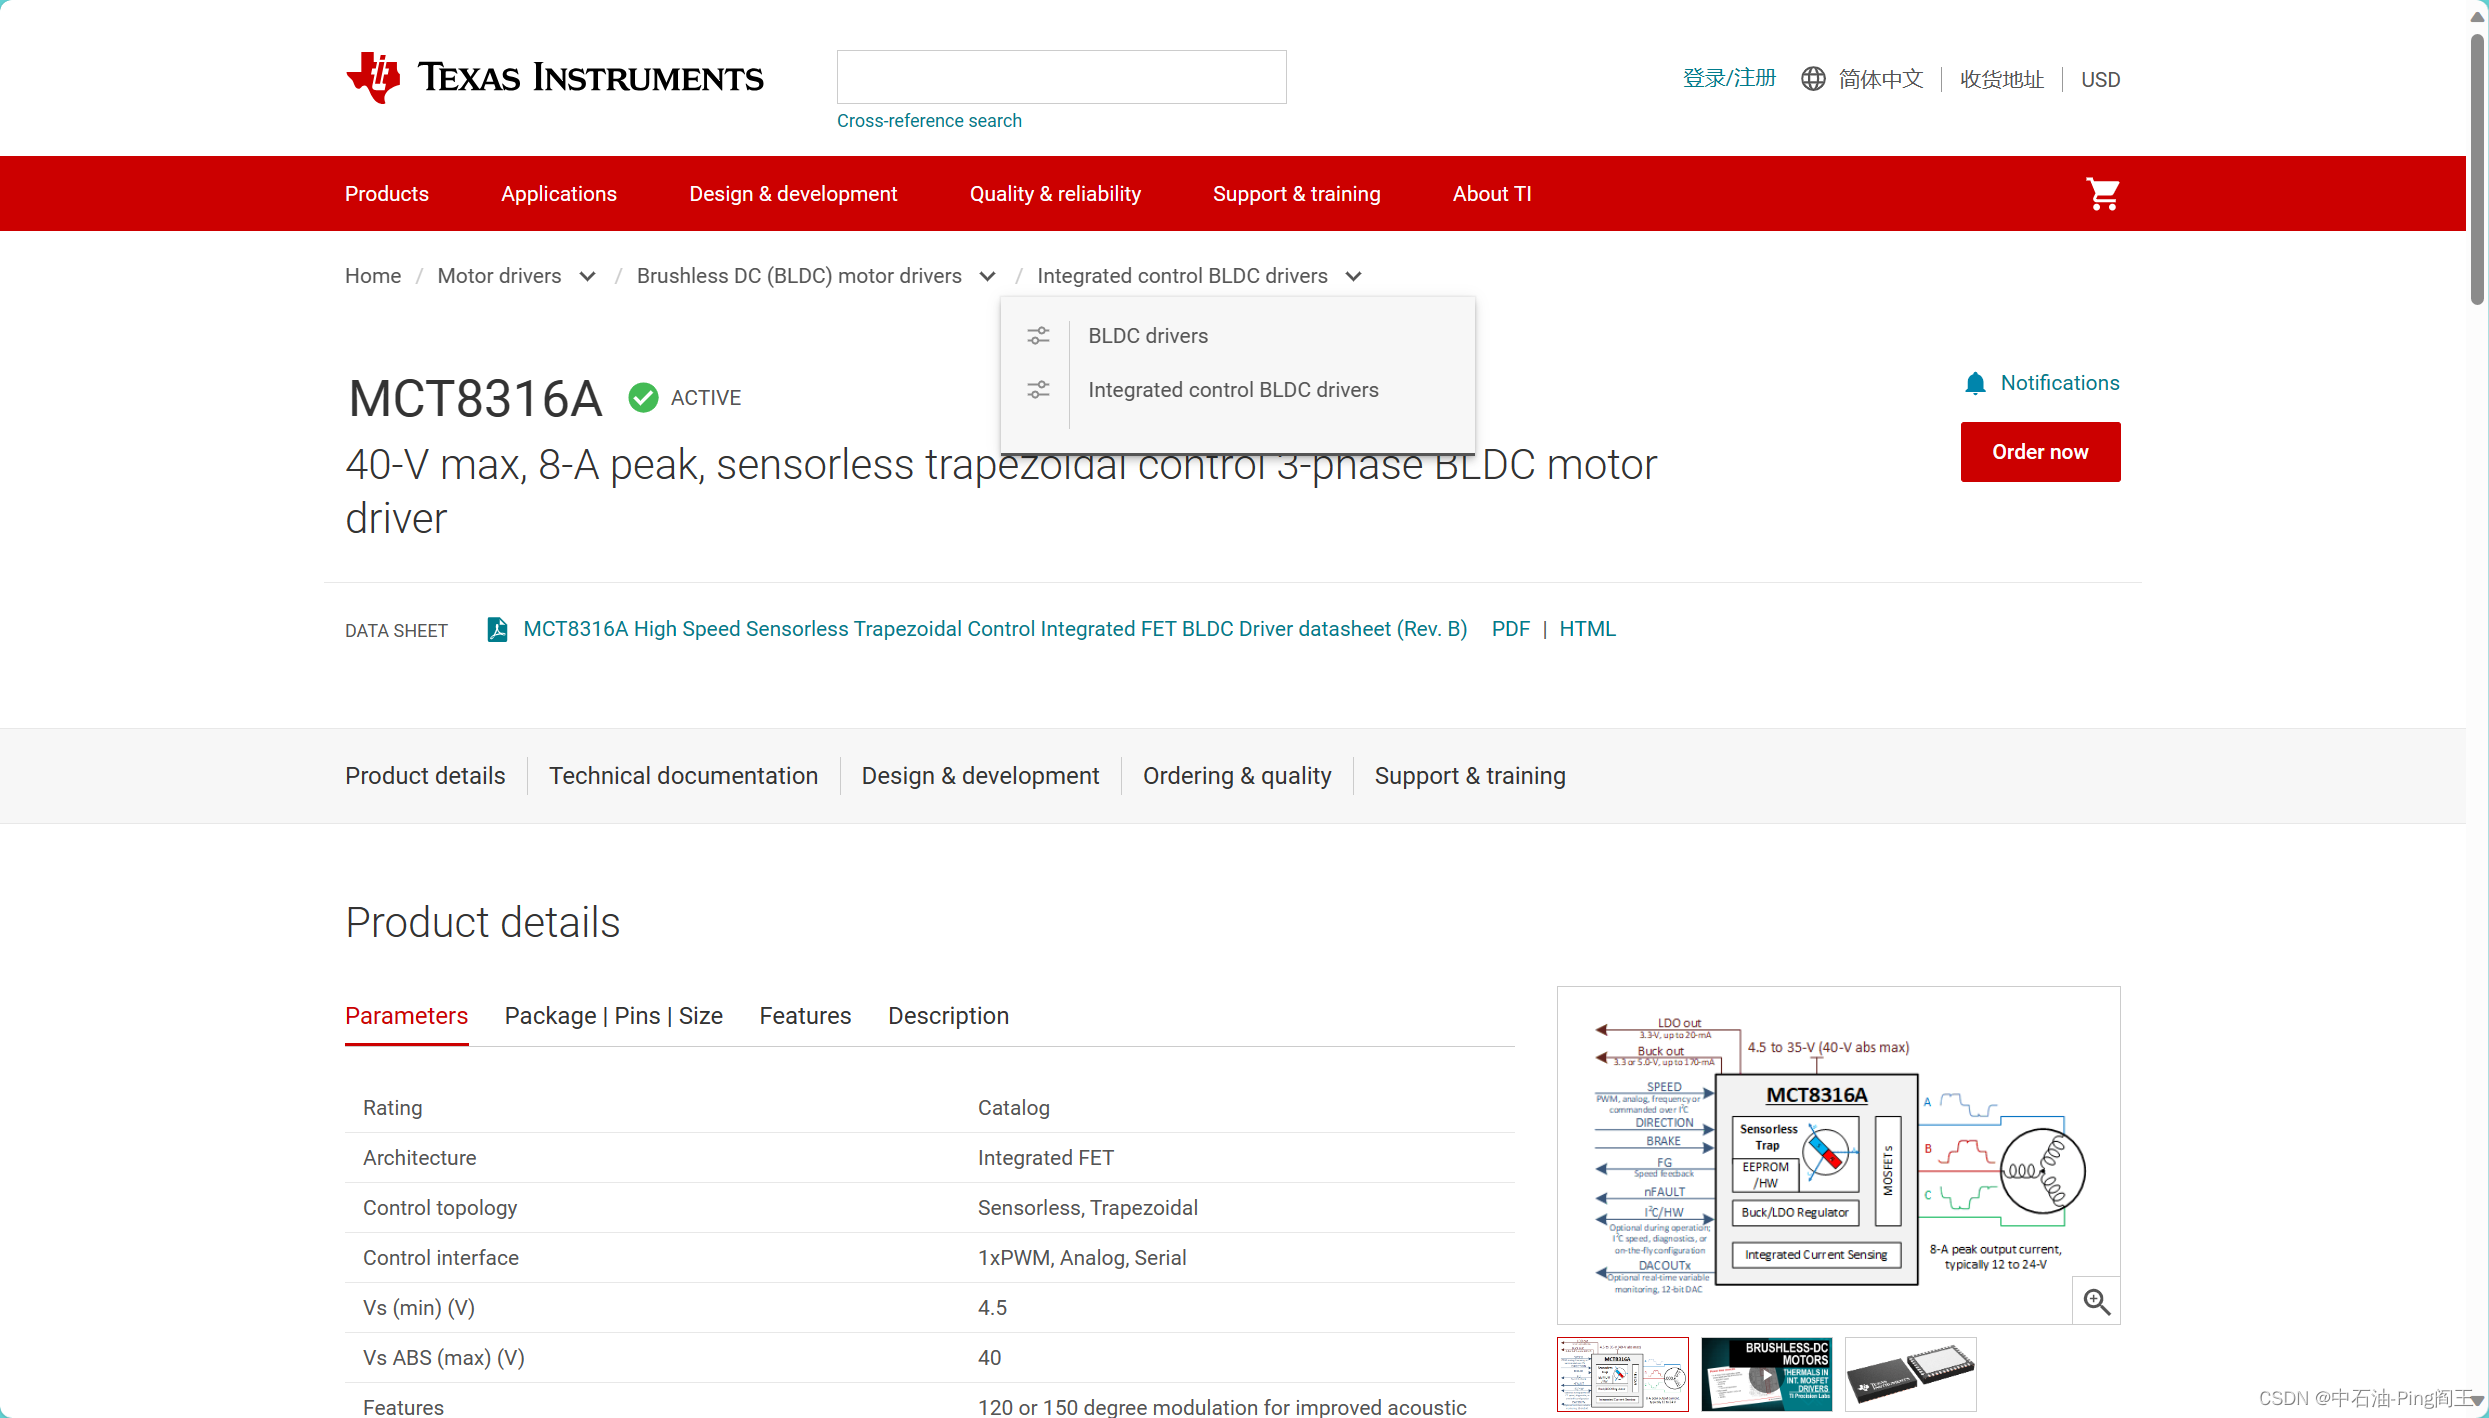Open the Notifications link
This screenshot has height=1418, width=2489.
(x=2060, y=383)
